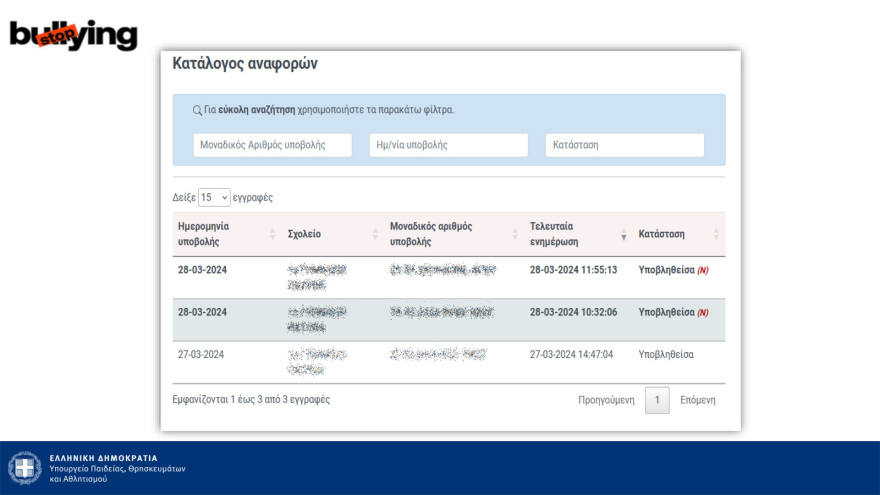Select page 1 in the pagination
Screen dimensions: 880x495
point(657,400)
